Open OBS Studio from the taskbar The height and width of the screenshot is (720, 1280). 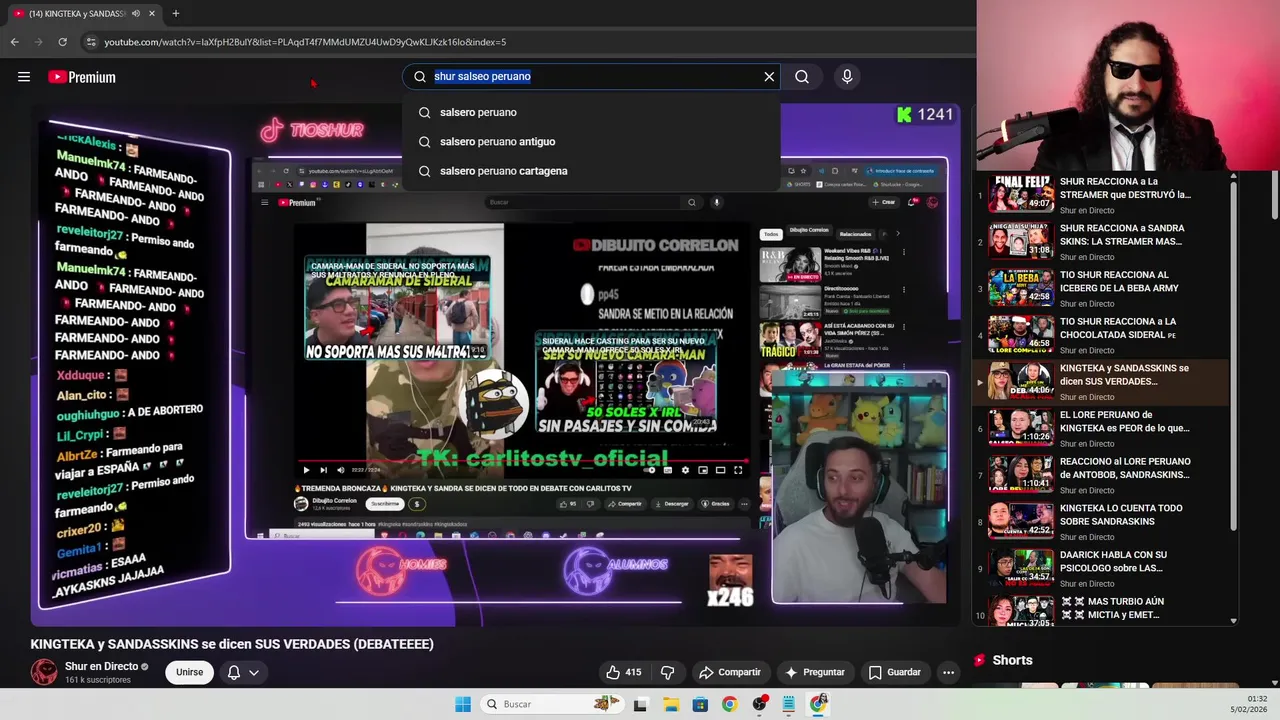click(x=760, y=704)
